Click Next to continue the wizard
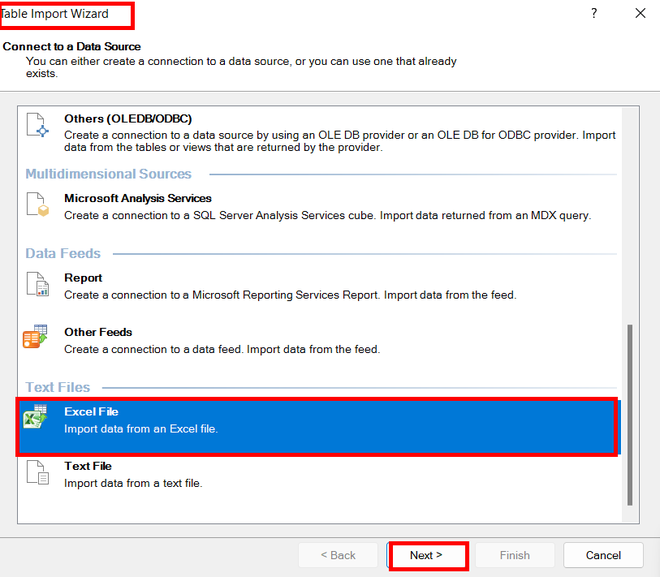 tap(426, 555)
